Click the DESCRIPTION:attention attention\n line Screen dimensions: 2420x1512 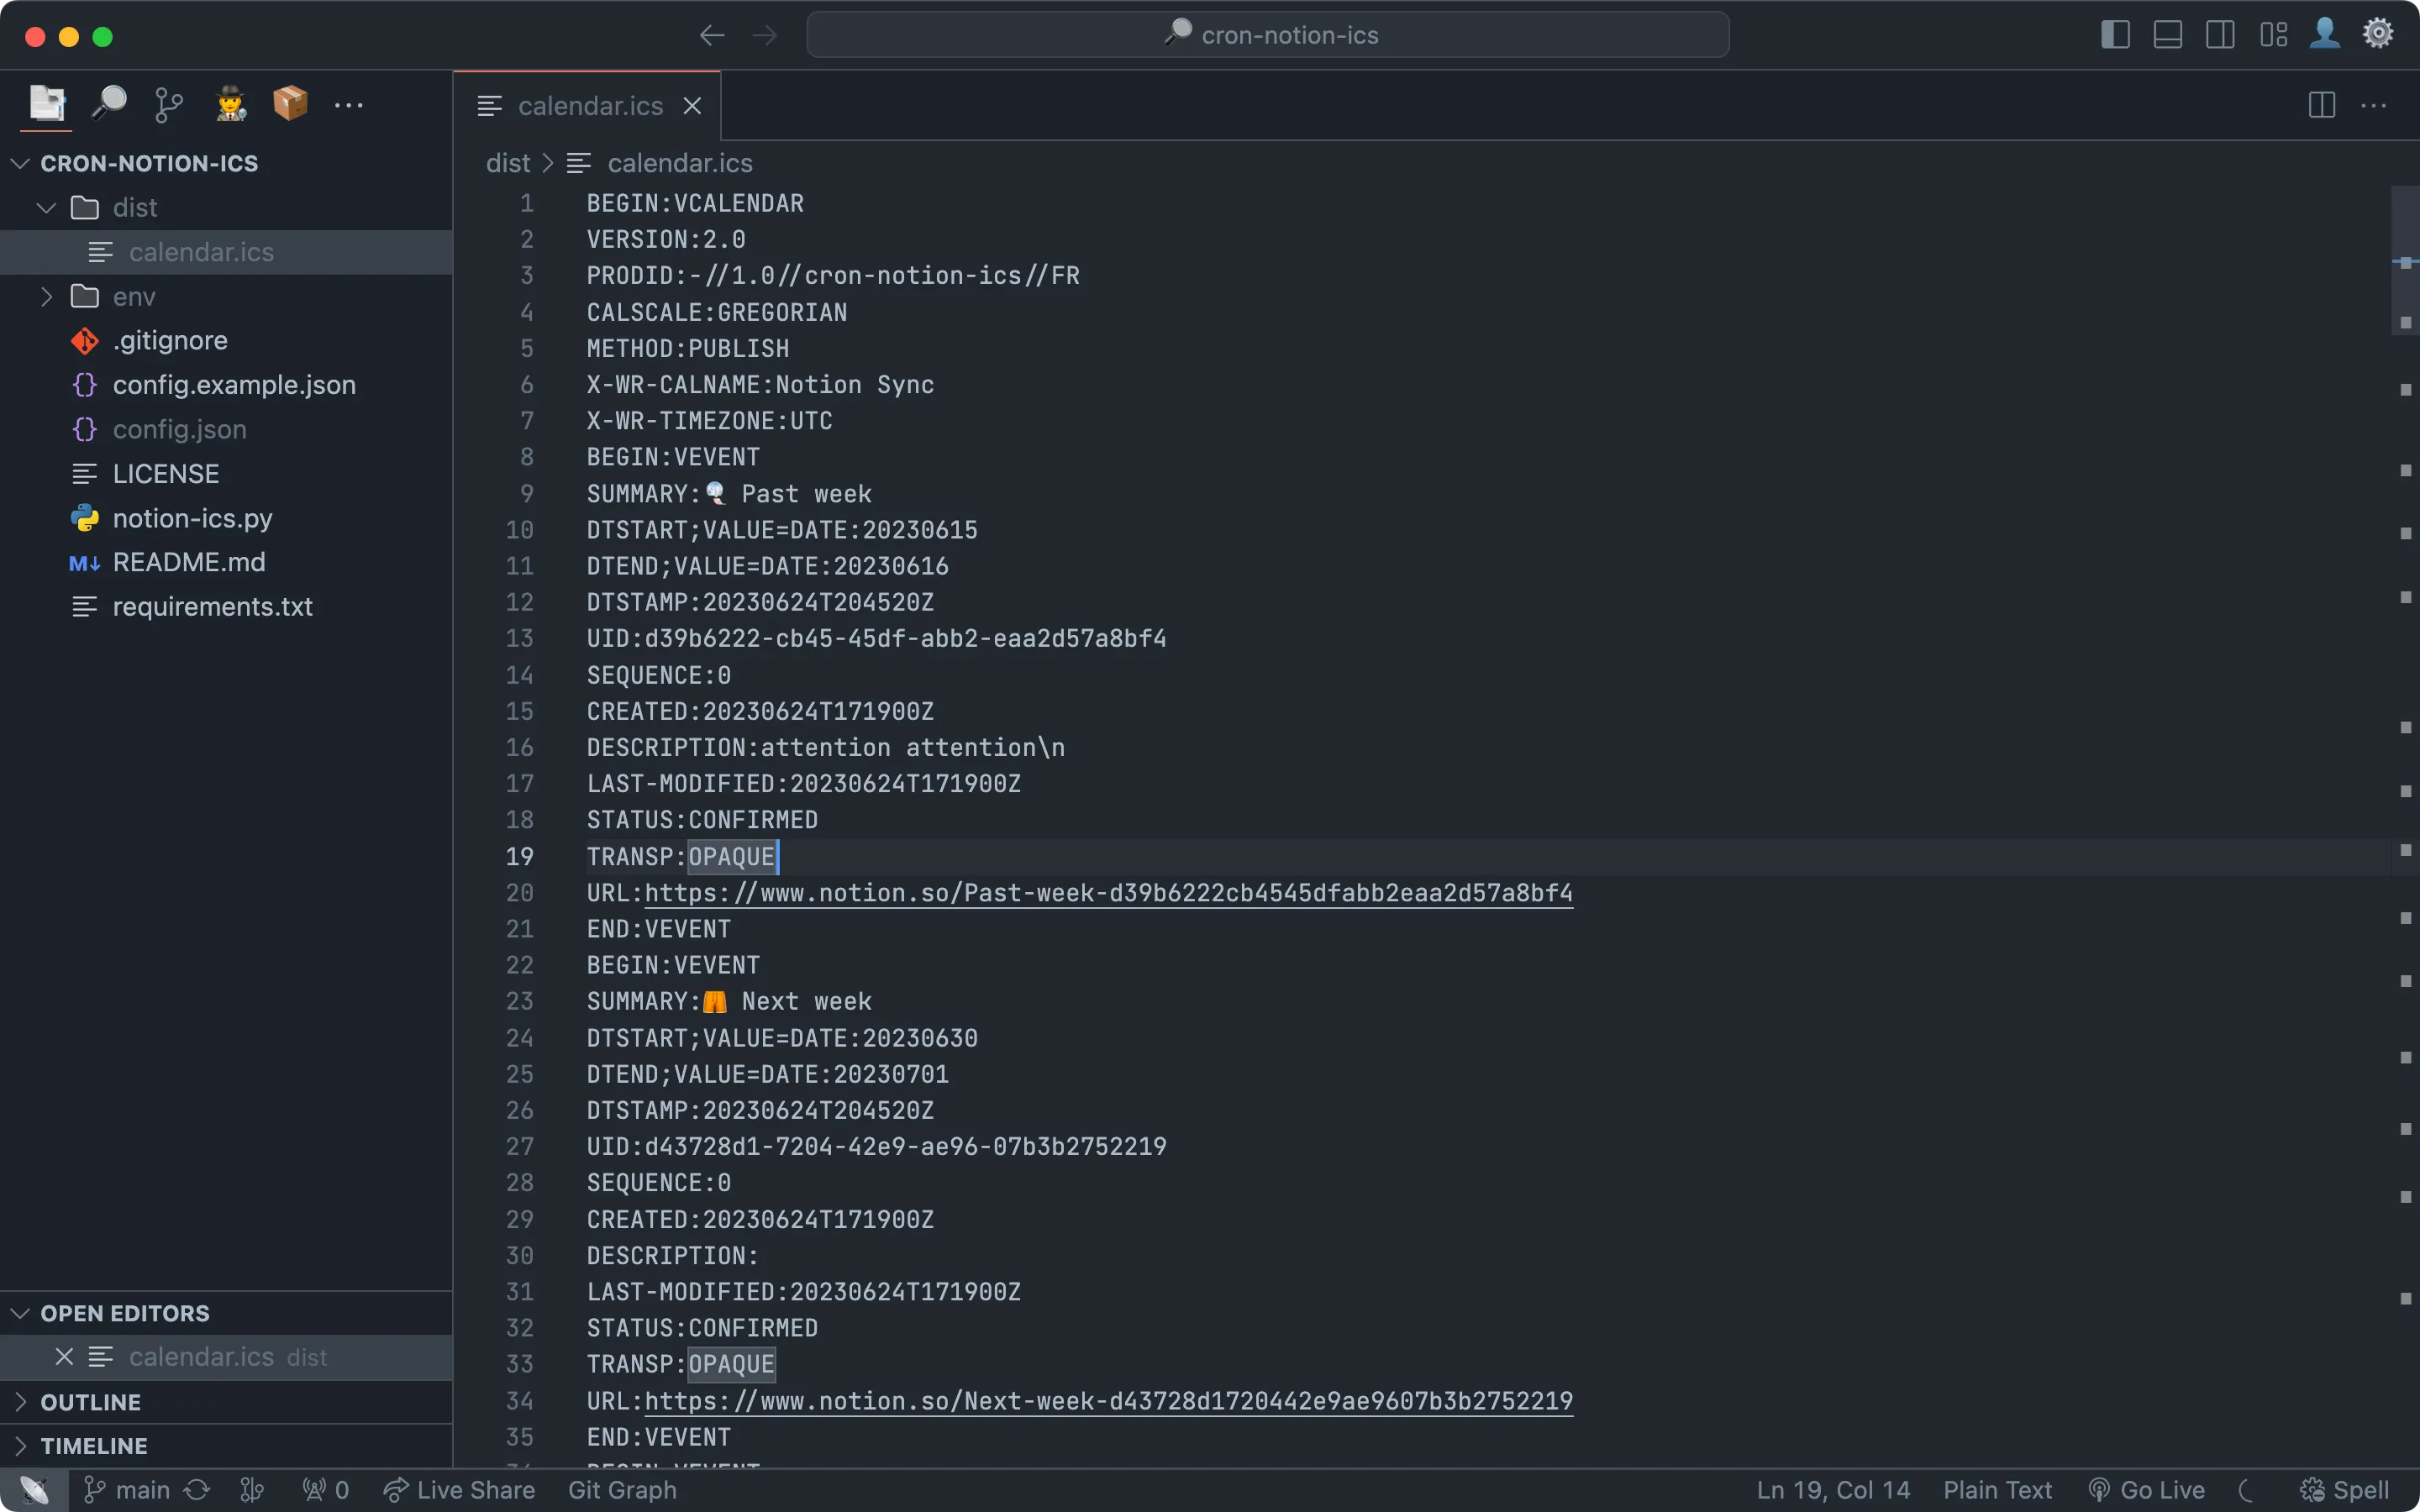826,748
